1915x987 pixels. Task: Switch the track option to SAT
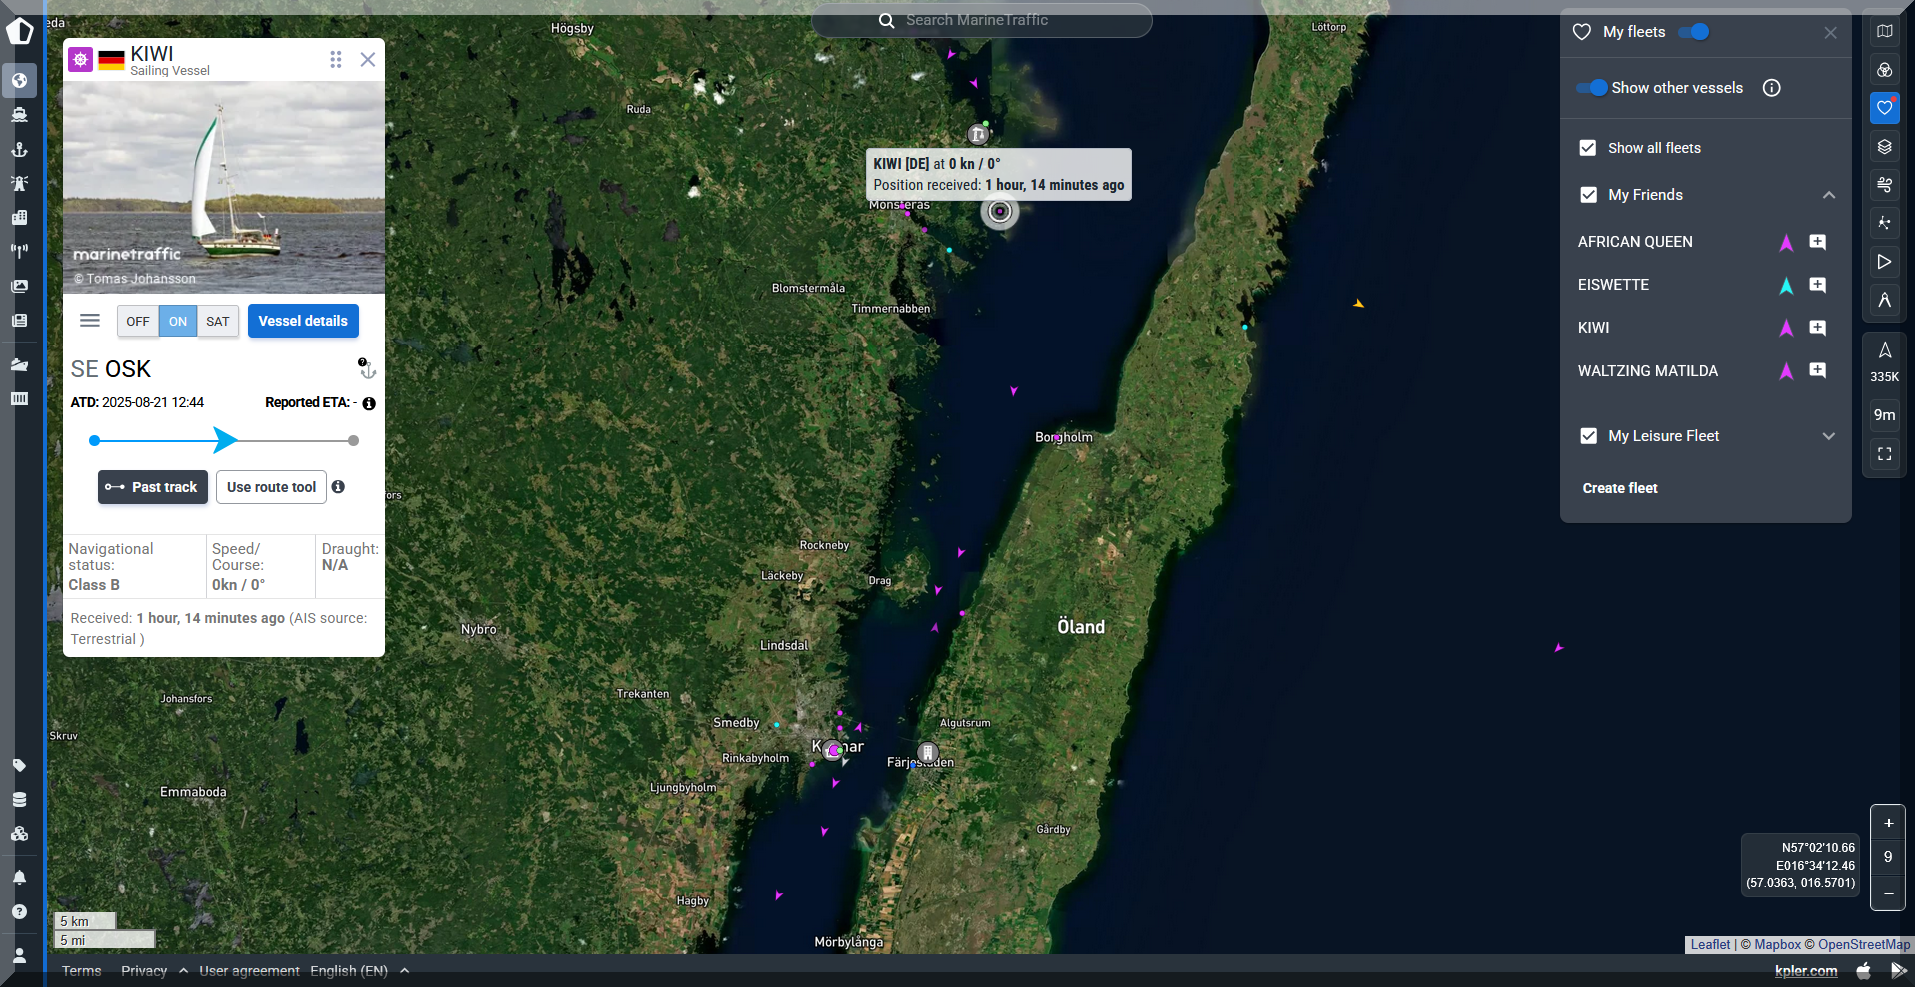(x=217, y=322)
